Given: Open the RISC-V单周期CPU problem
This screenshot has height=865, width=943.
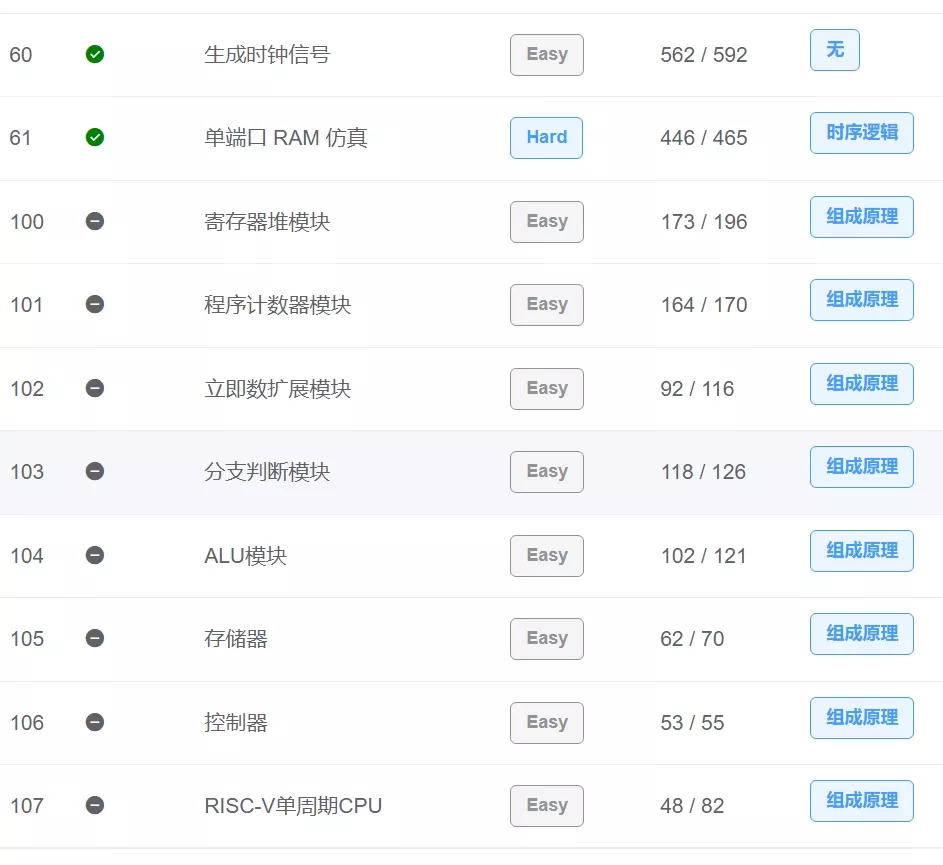Looking at the screenshot, I should pyautogui.click(x=293, y=805).
